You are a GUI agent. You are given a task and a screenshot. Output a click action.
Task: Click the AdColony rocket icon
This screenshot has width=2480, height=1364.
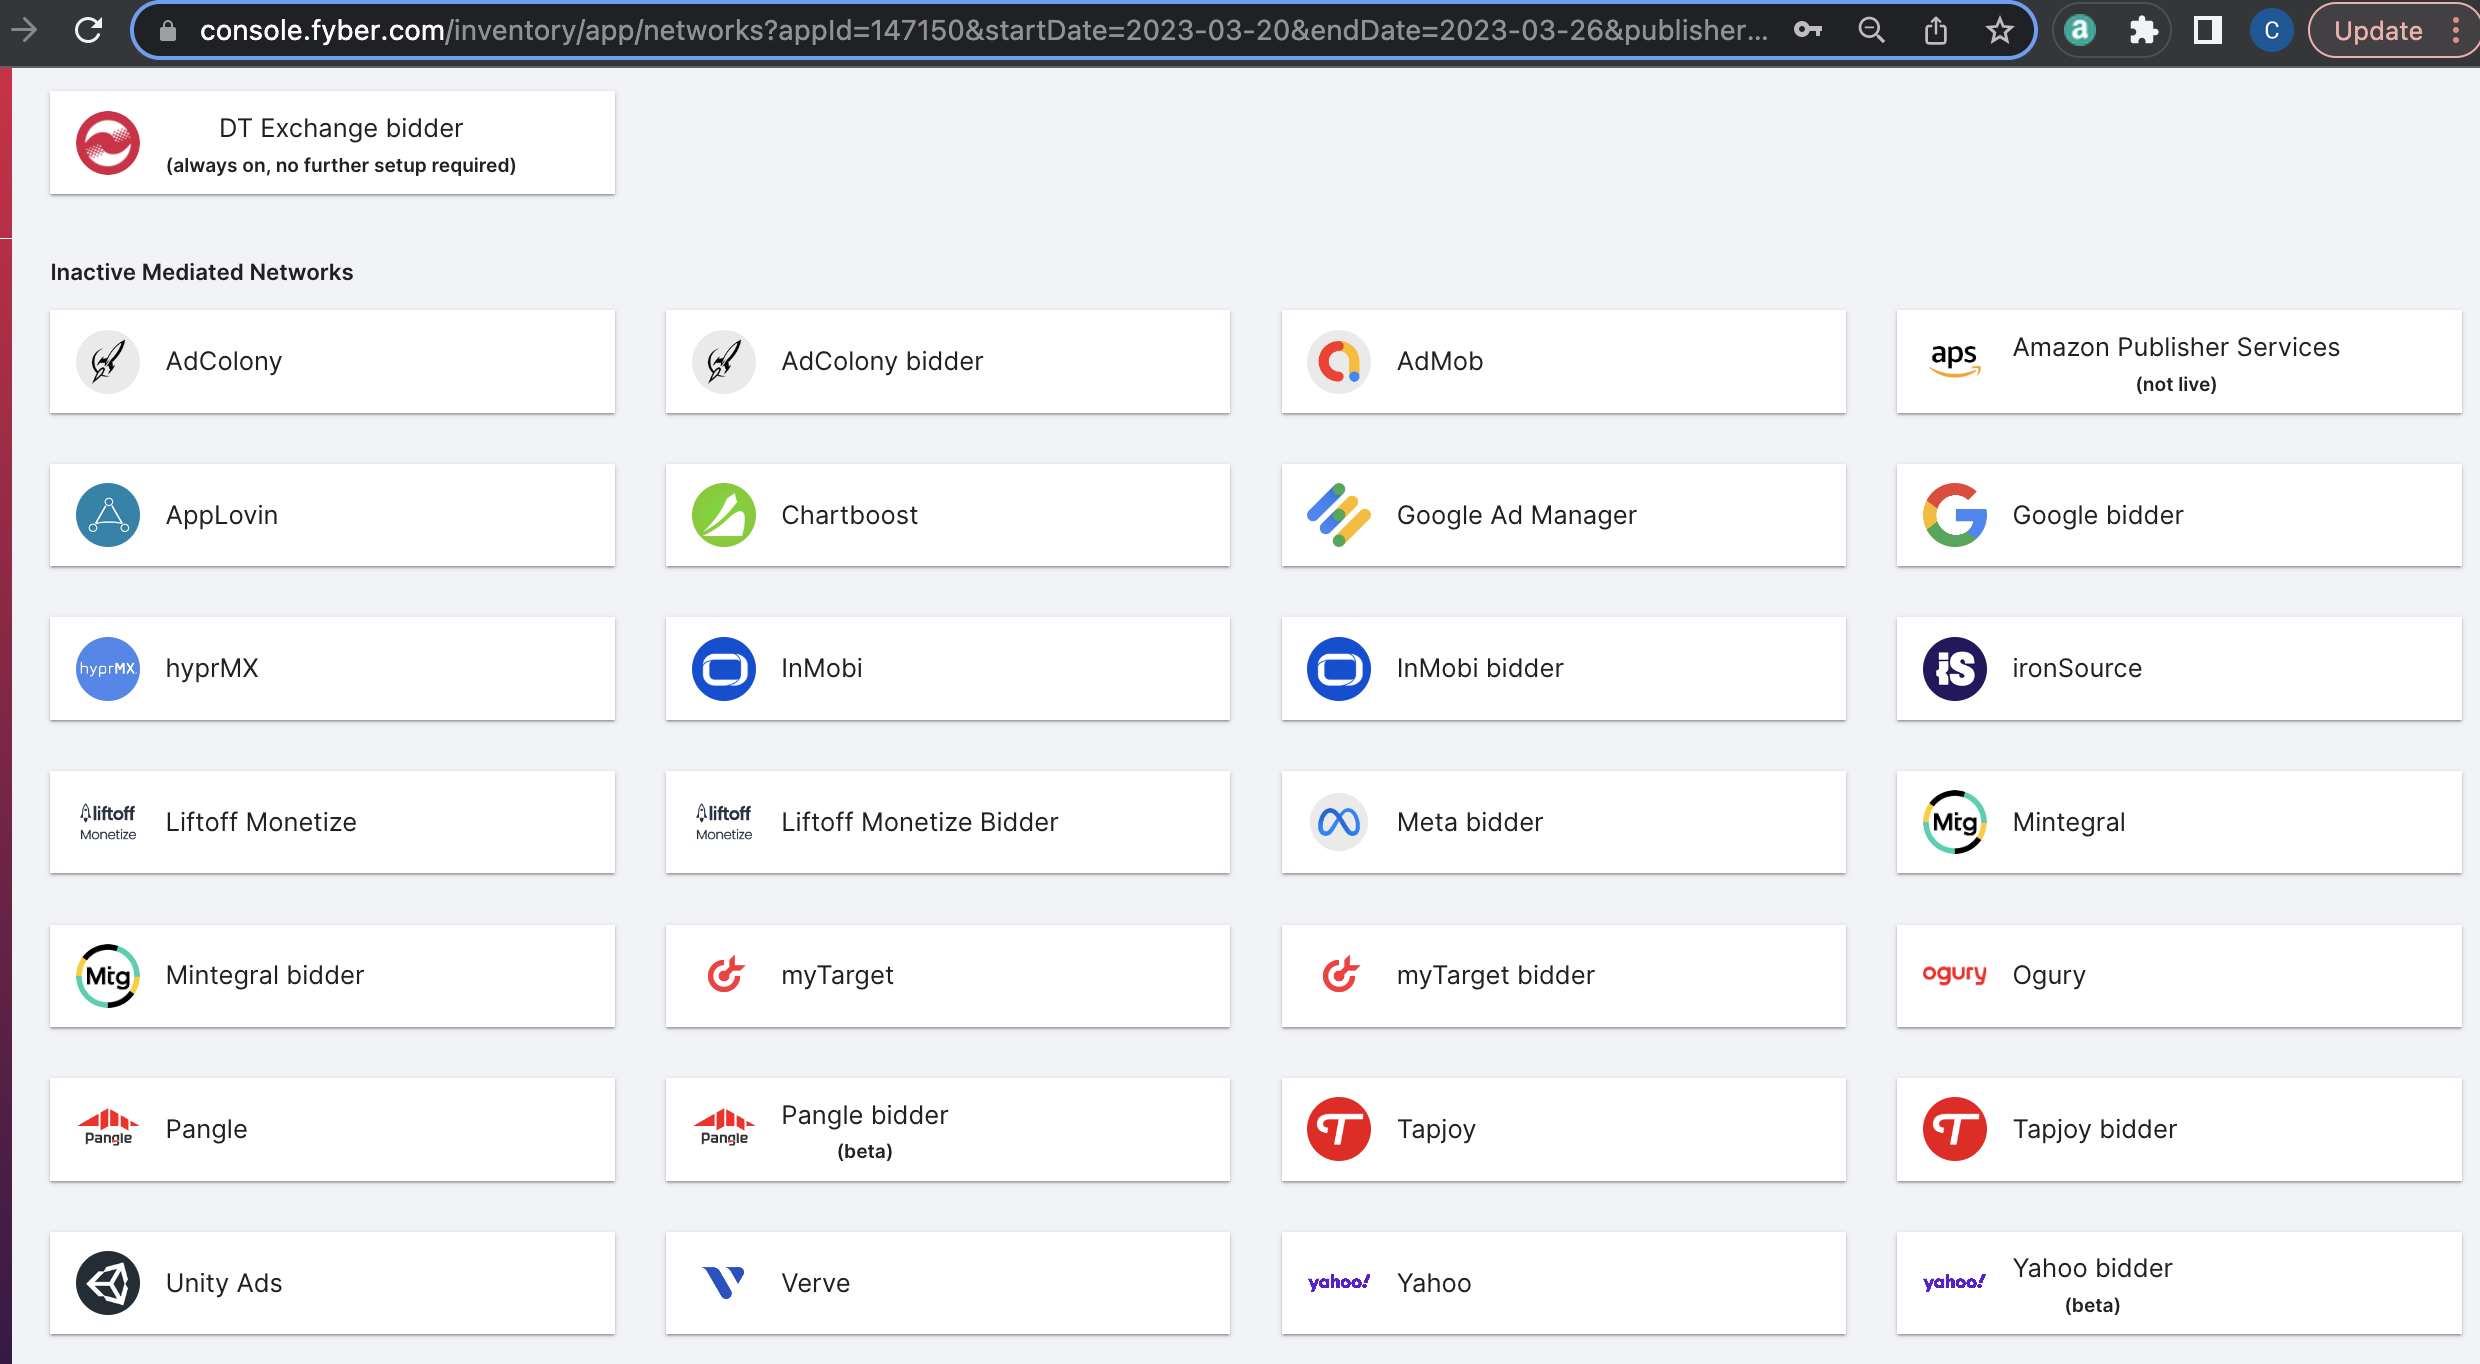(x=108, y=361)
